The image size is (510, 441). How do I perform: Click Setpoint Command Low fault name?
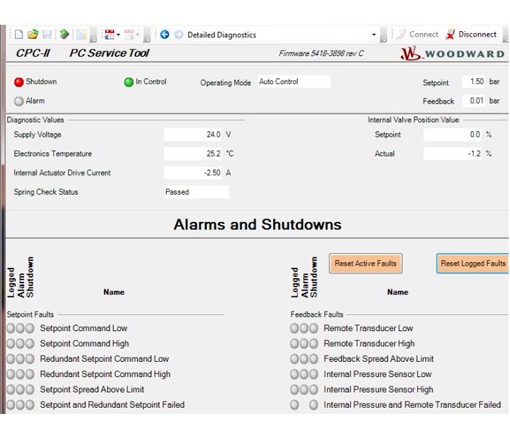pos(84,328)
